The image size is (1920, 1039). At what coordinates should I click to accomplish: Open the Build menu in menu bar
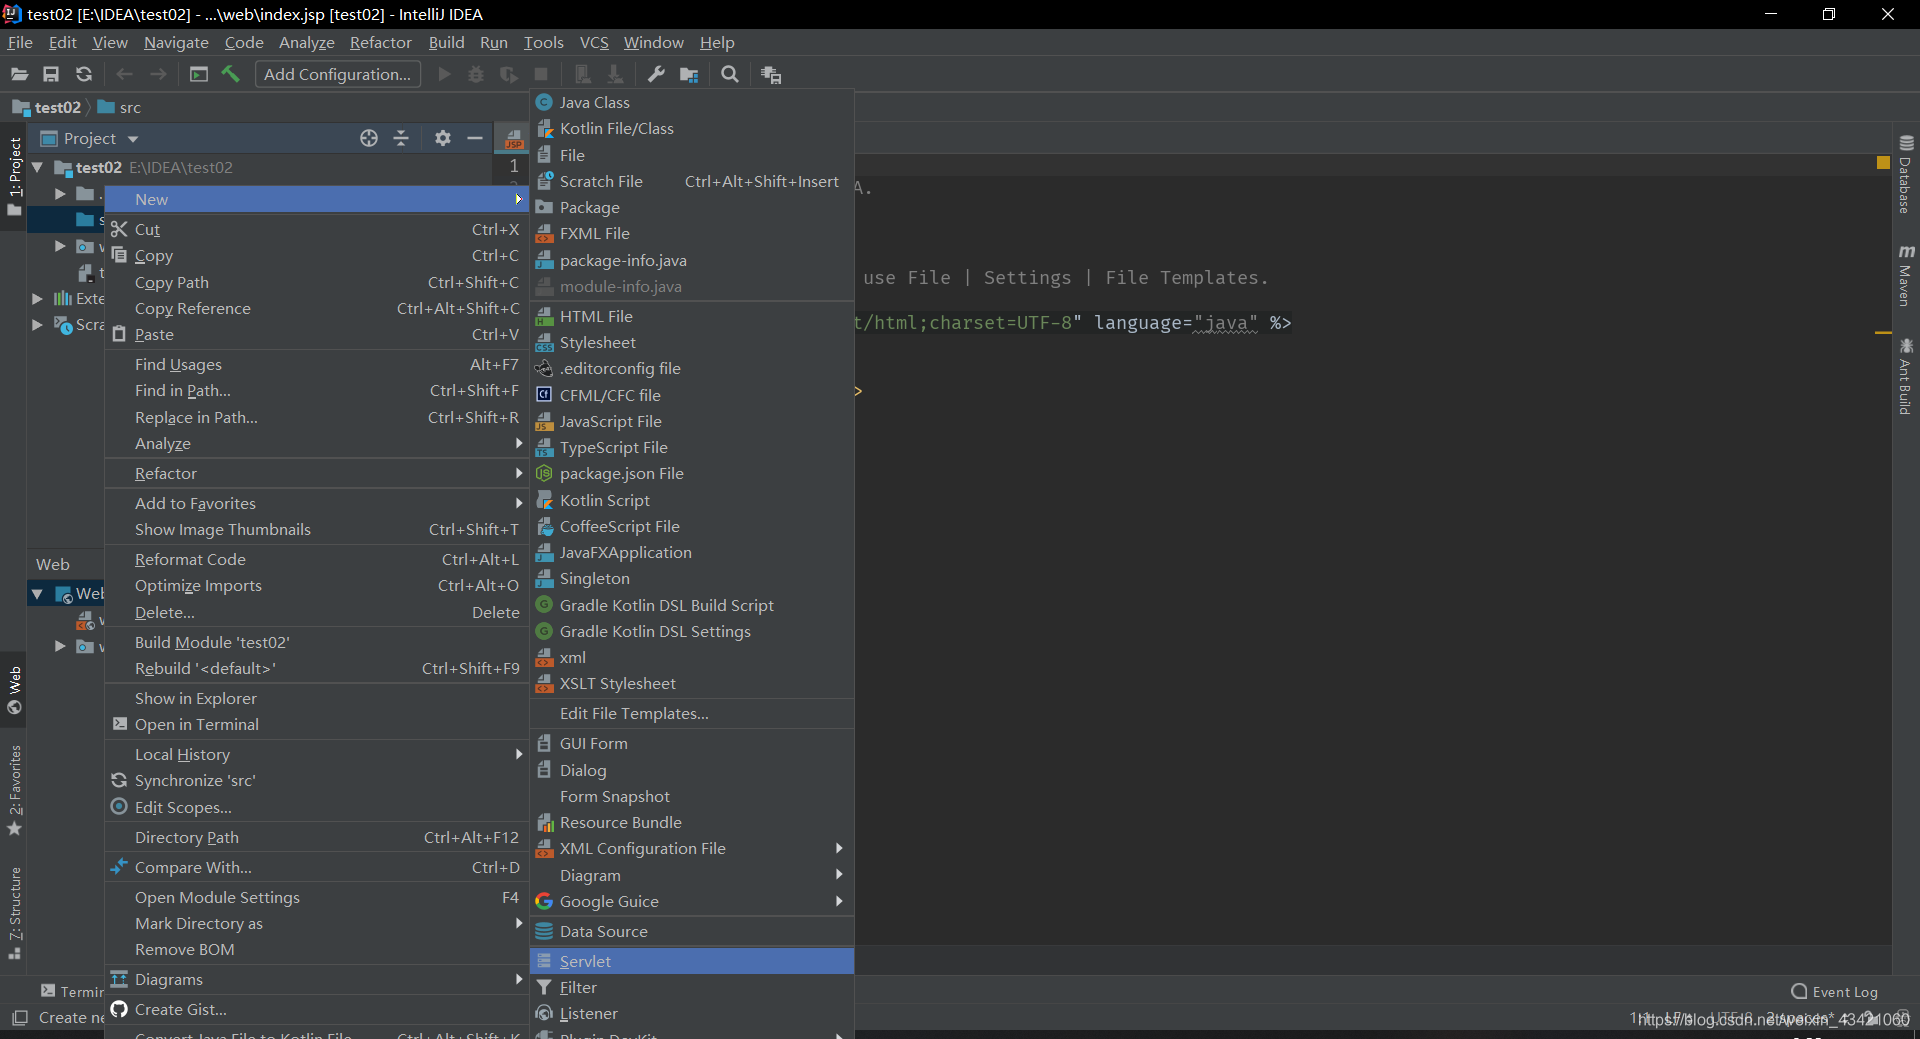pyautogui.click(x=446, y=42)
